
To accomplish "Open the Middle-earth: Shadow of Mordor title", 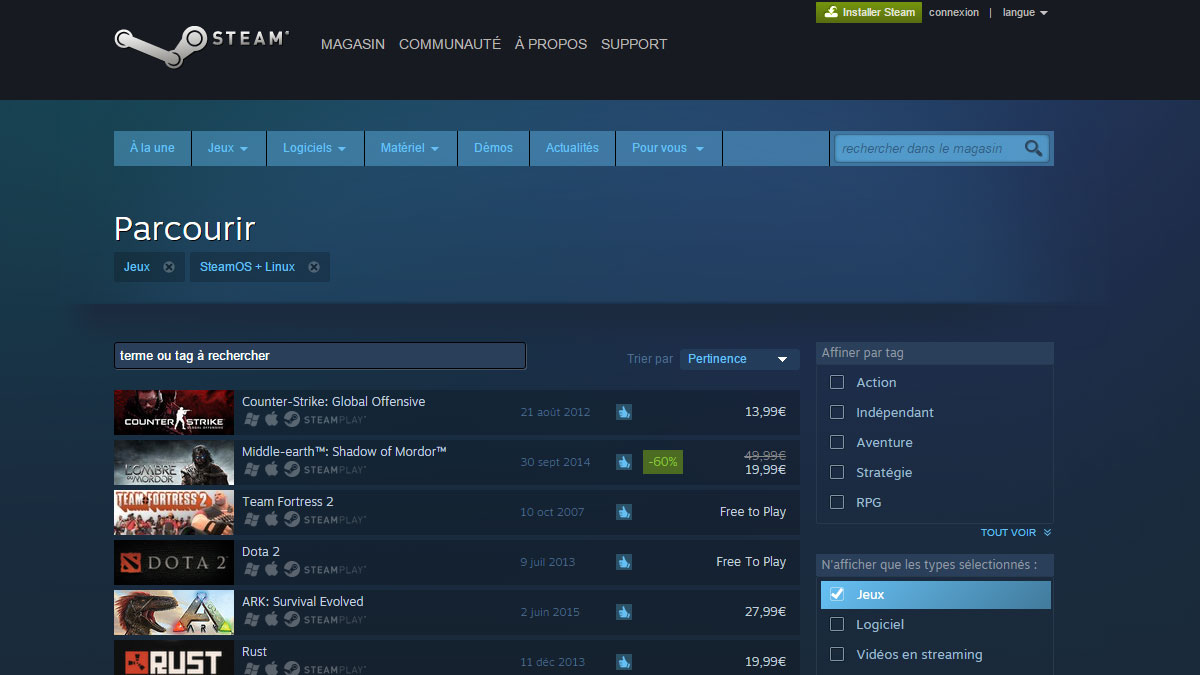I will [x=344, y=452].
